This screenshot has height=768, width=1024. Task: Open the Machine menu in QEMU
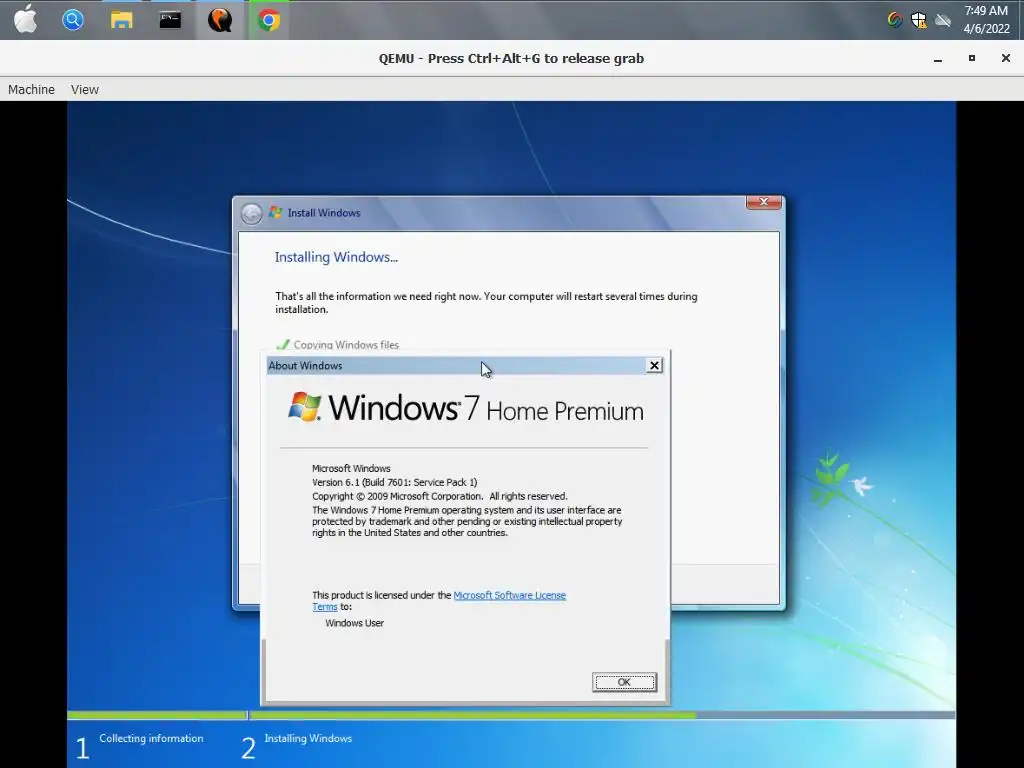[31, 89]
